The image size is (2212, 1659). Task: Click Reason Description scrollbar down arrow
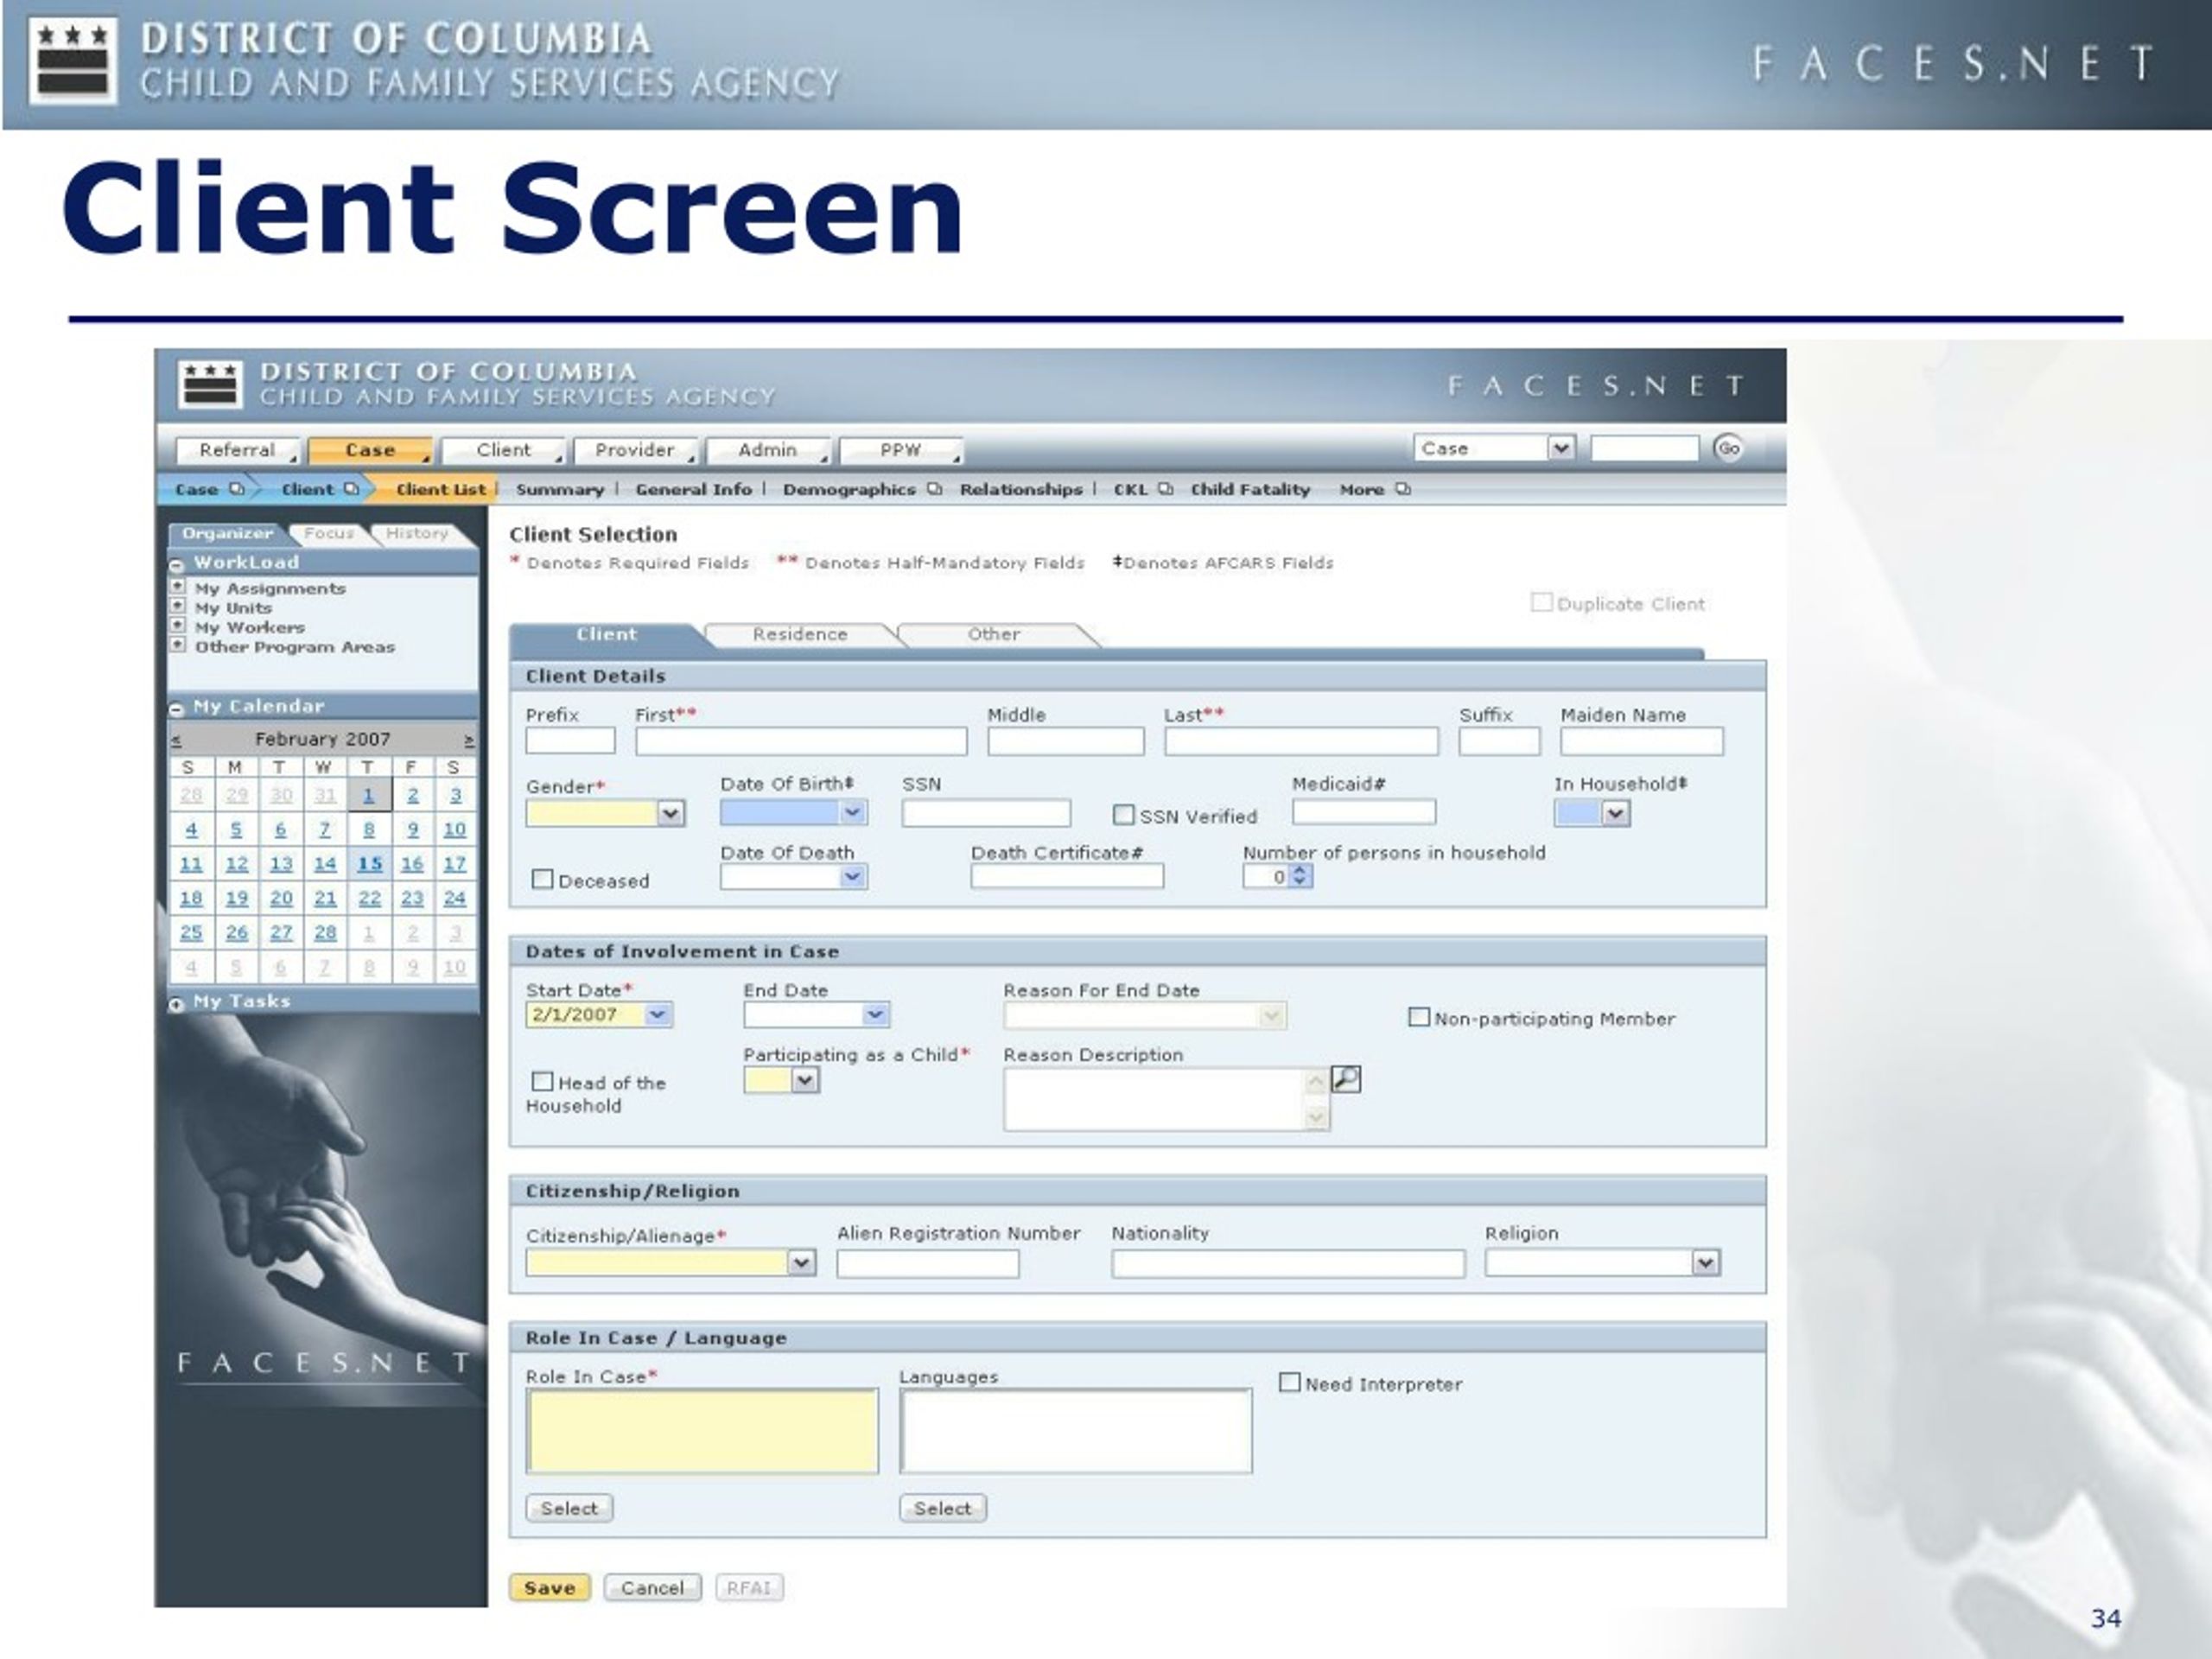1317,1118
